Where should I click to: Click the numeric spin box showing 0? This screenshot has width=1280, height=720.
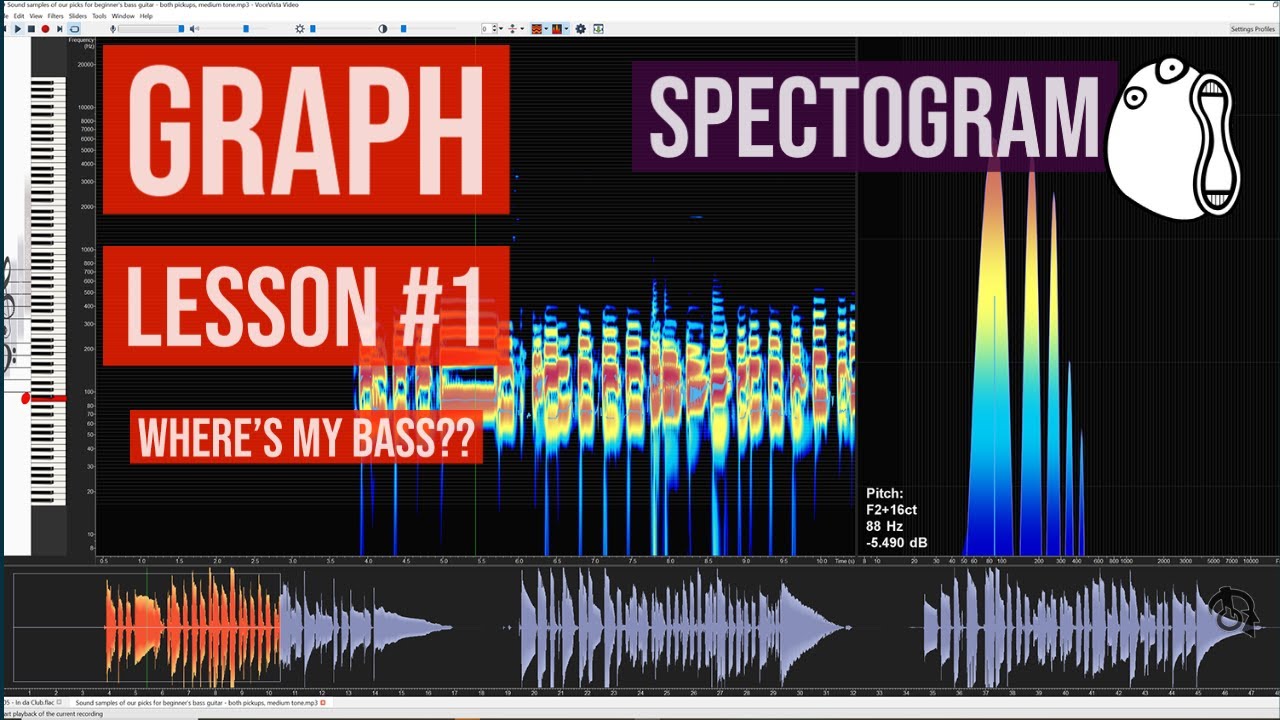(489, 29)
